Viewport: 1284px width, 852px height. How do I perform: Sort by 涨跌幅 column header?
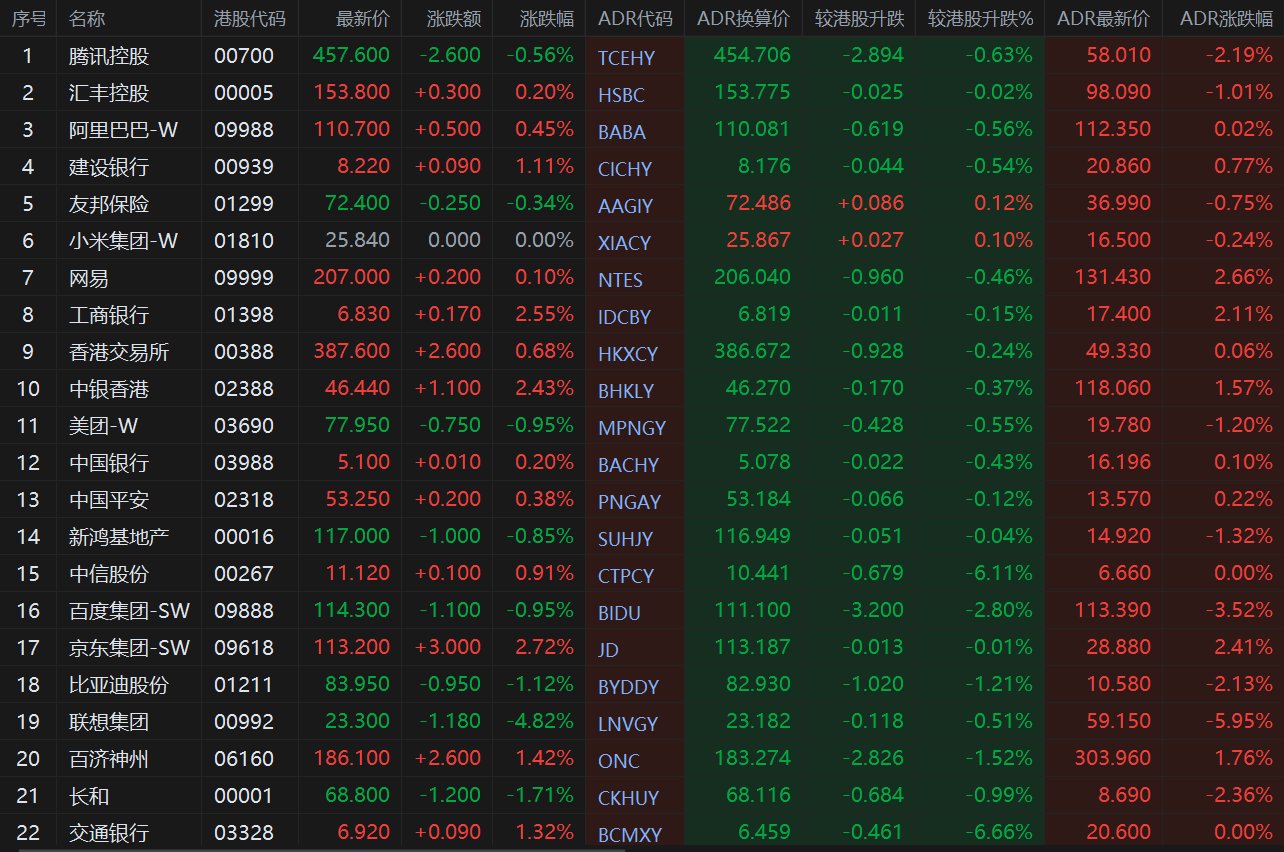tap(546, 18)
